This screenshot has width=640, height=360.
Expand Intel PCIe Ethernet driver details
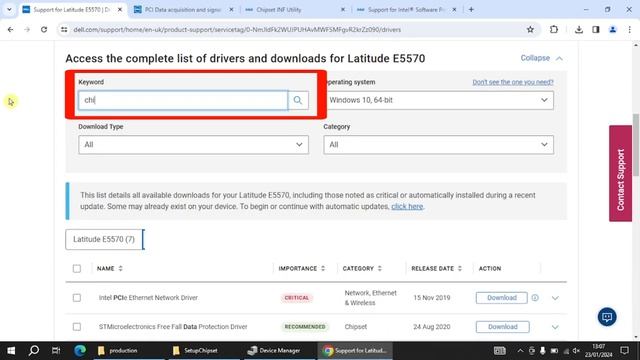(555, 298)
